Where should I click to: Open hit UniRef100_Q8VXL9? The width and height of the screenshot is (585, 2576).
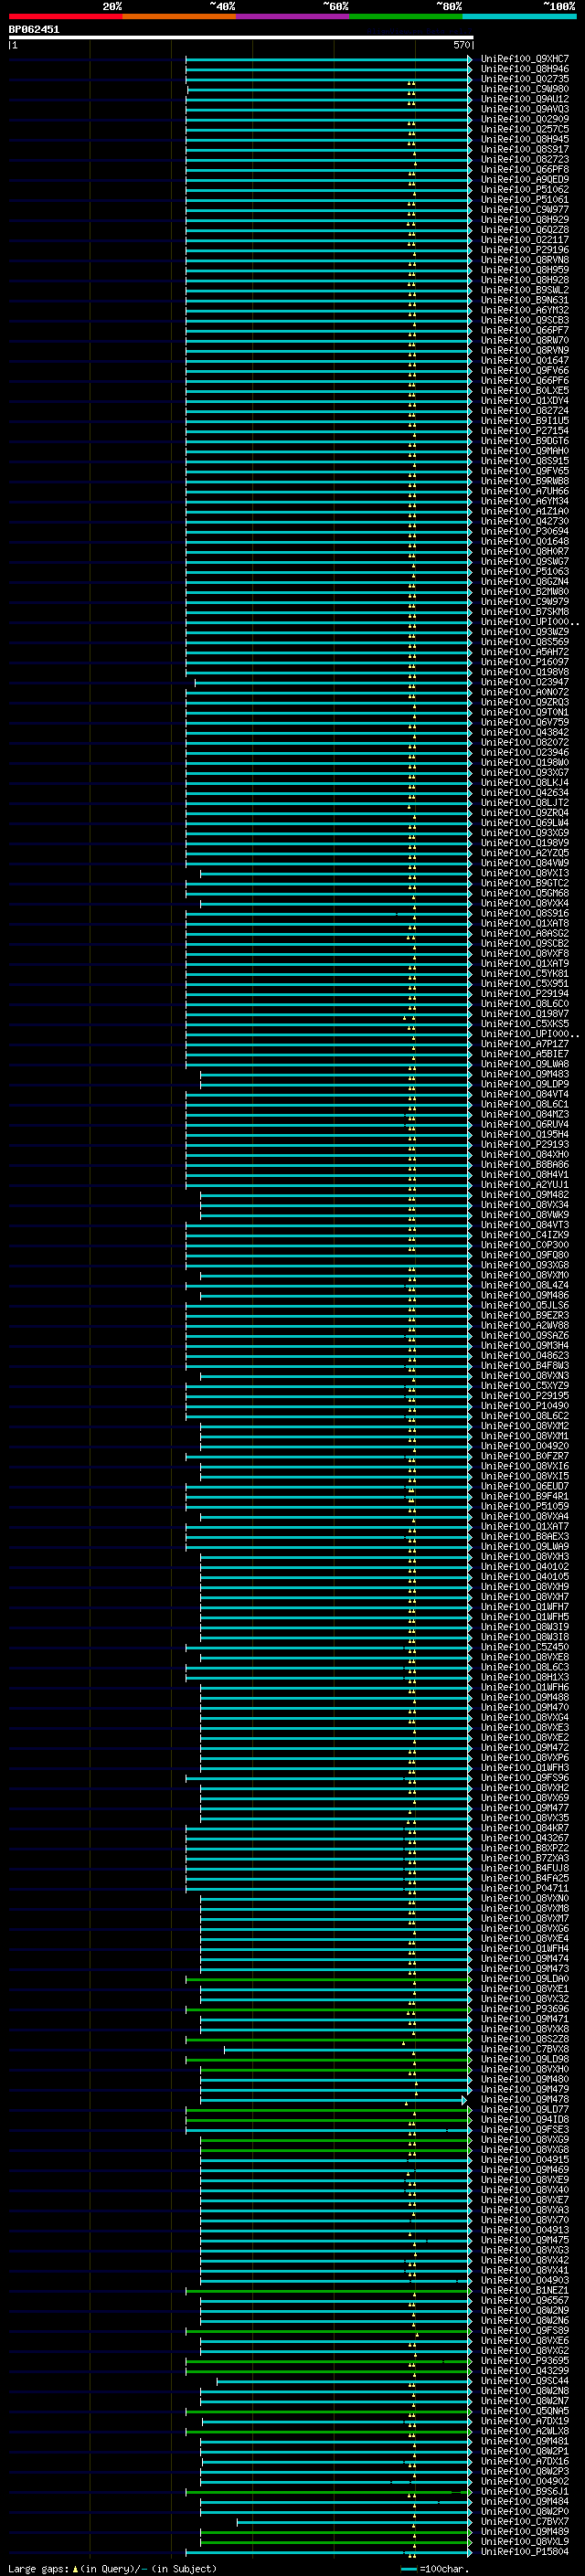[525, 2542]
